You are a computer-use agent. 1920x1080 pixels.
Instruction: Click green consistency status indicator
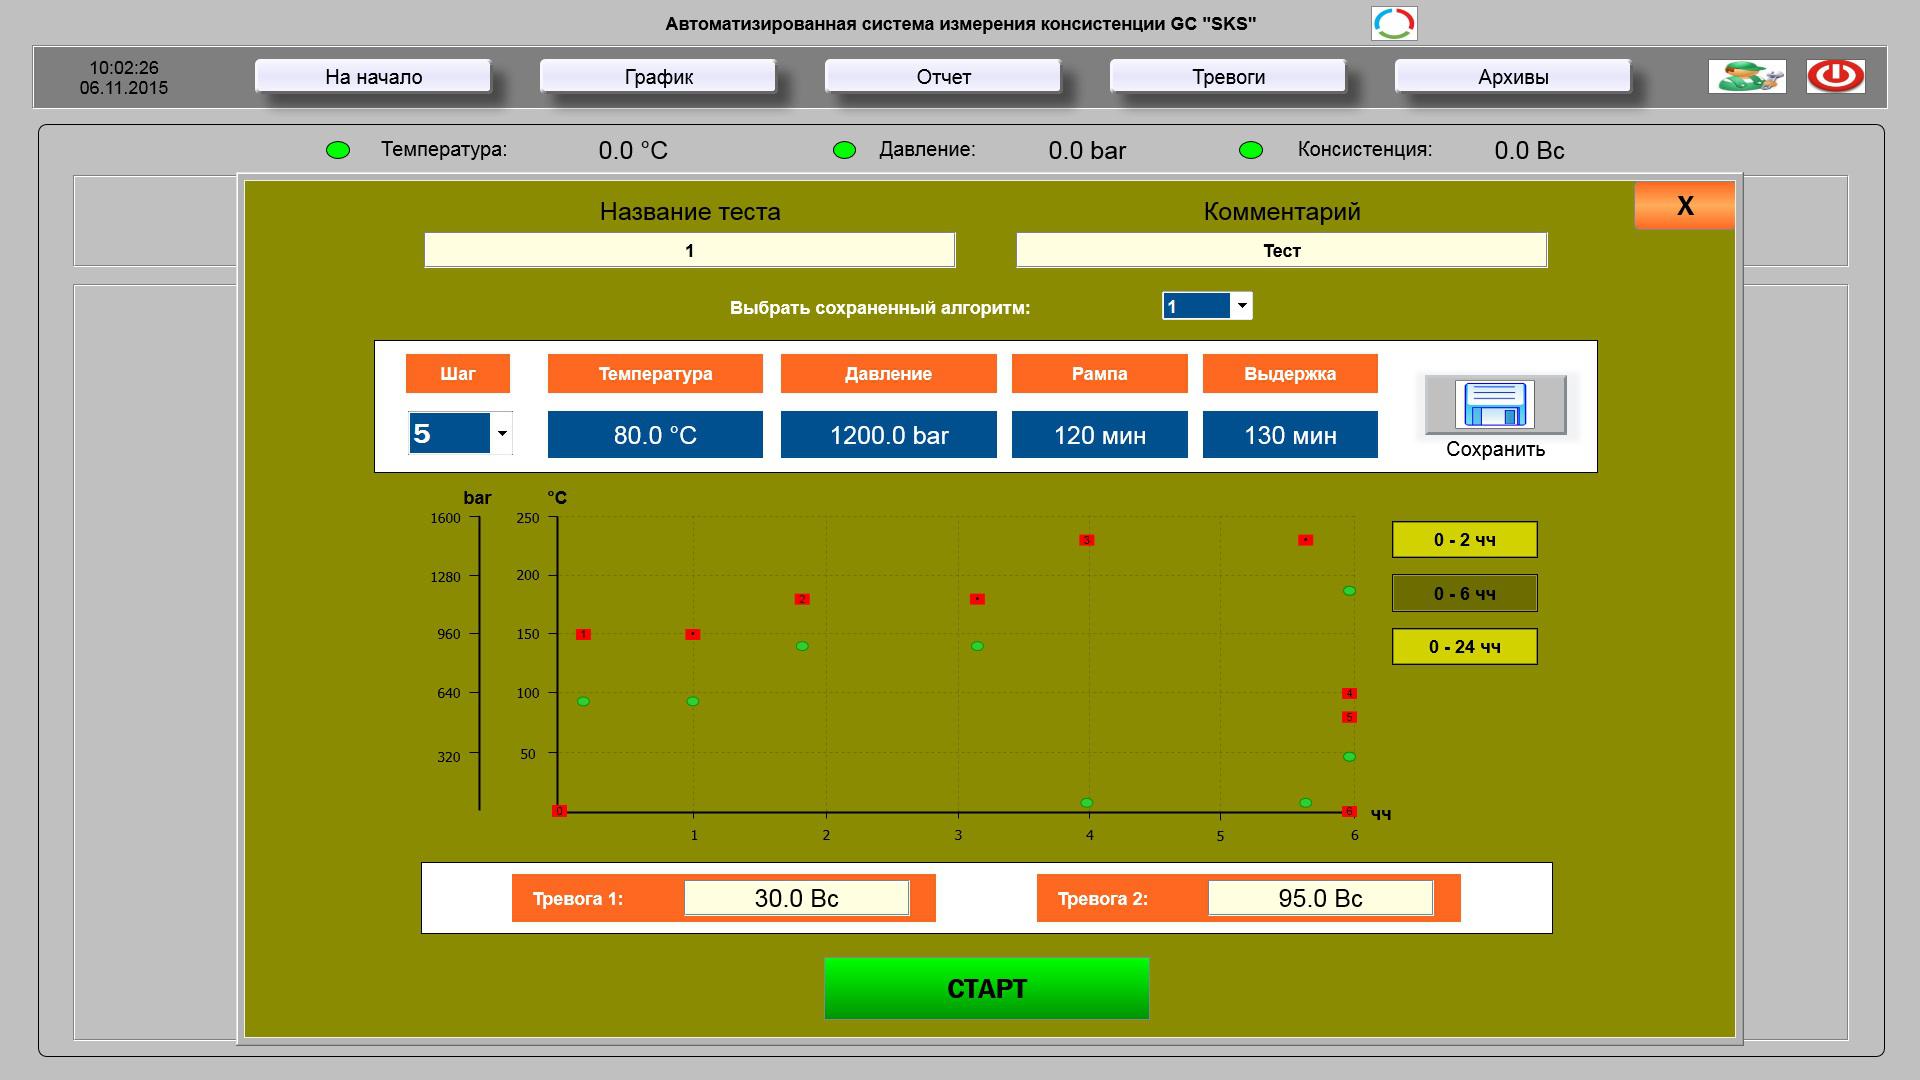click(1250, 150)
